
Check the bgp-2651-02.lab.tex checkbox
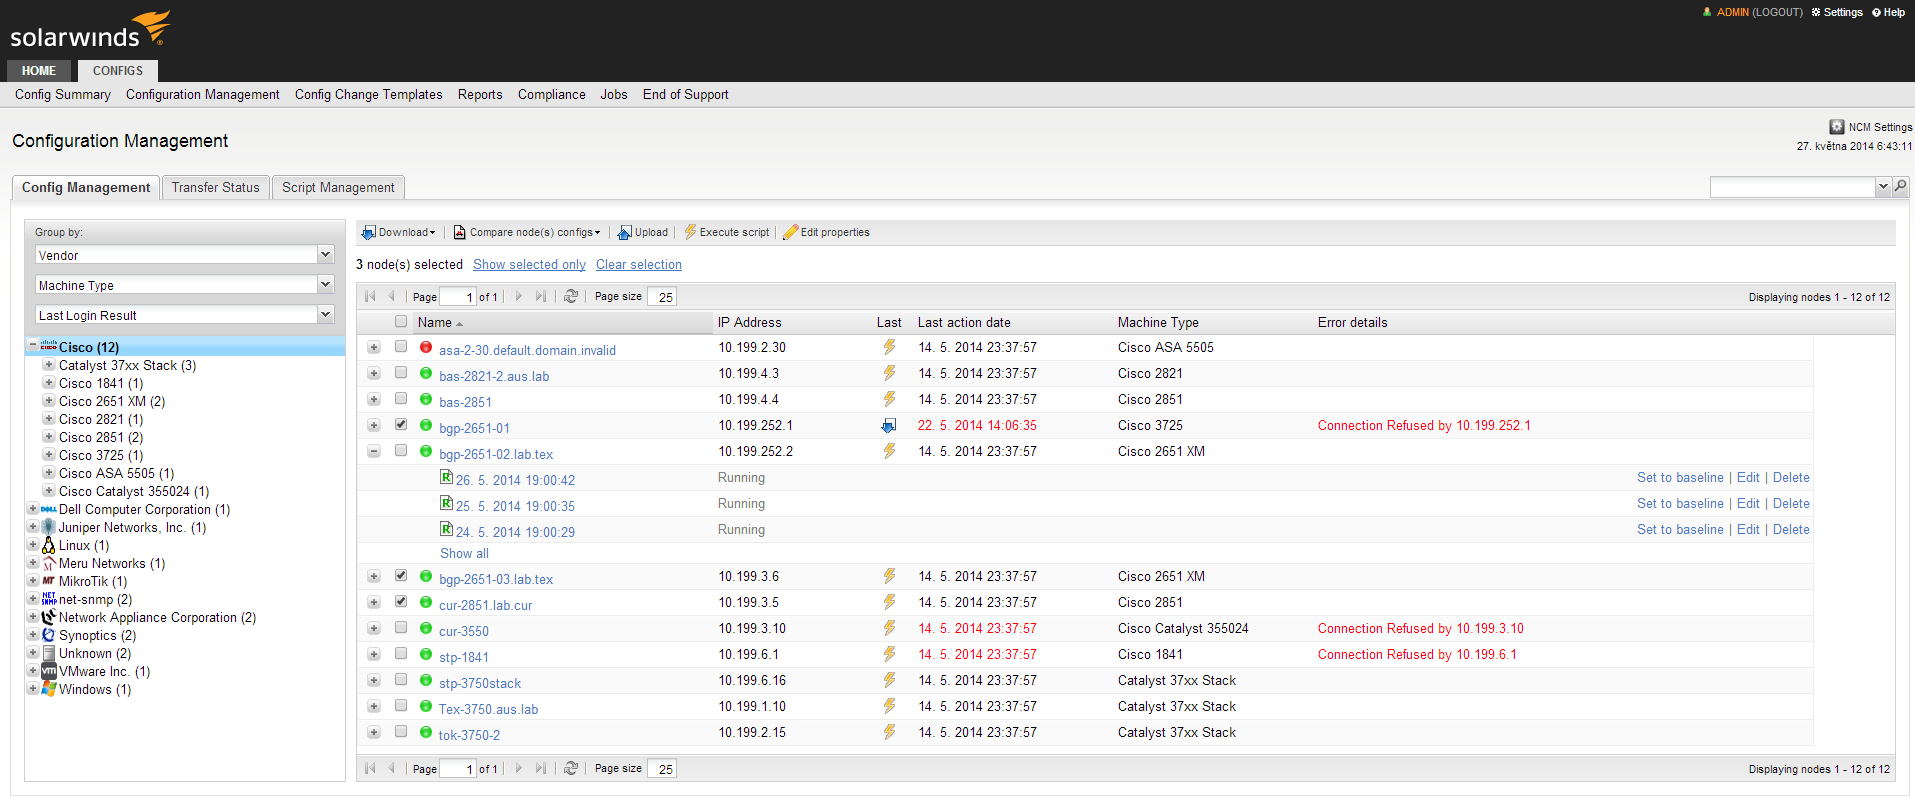point(401,450)
